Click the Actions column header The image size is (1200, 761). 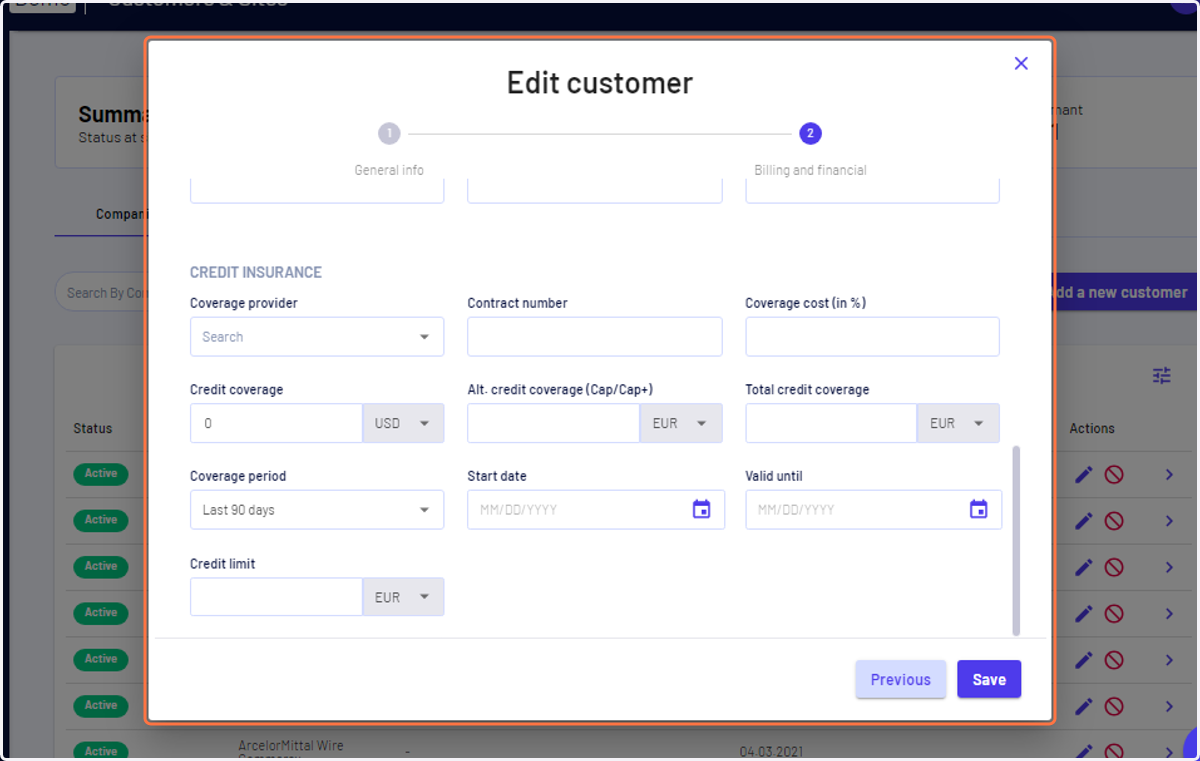[x=1092, y=428]
